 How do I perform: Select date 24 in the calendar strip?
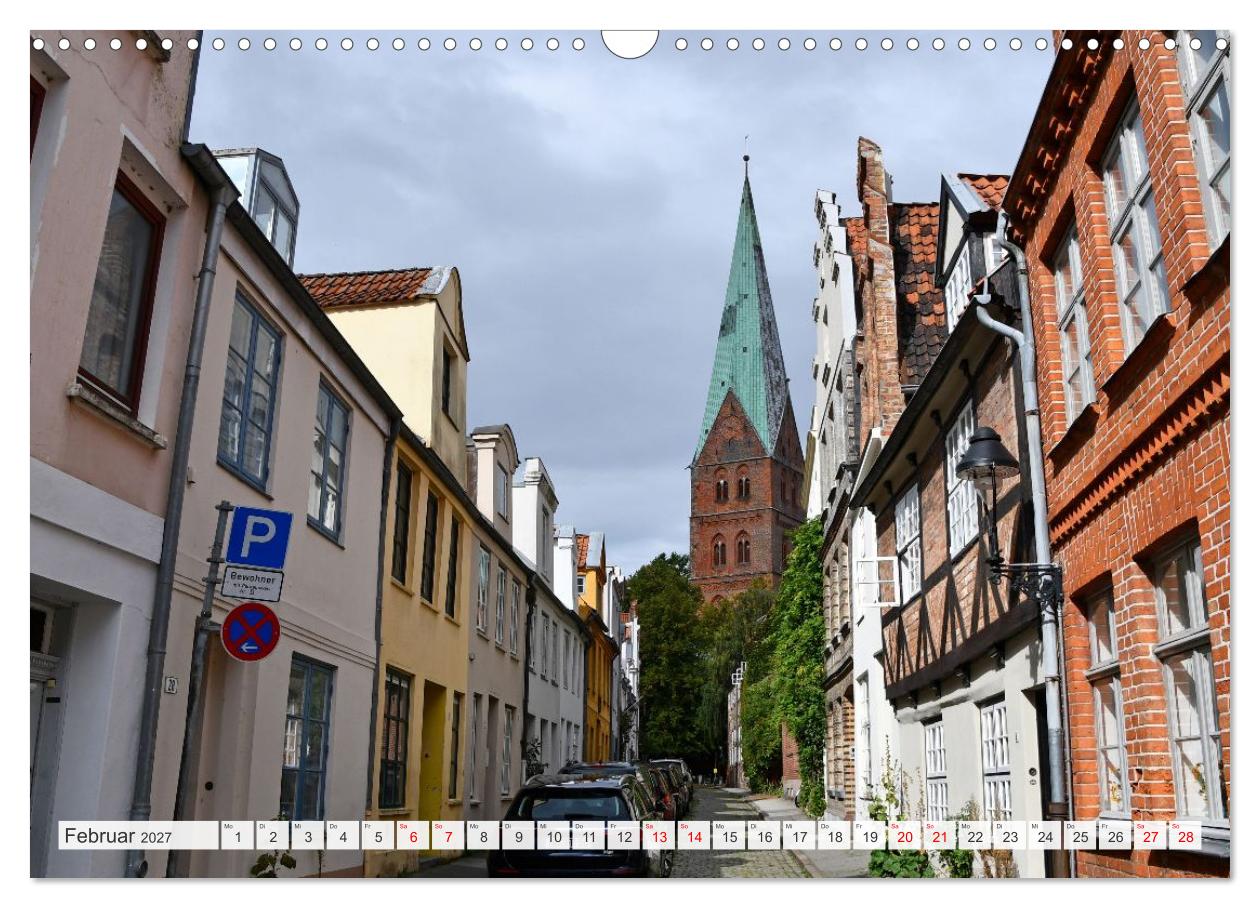click(x=1044, y=836)
